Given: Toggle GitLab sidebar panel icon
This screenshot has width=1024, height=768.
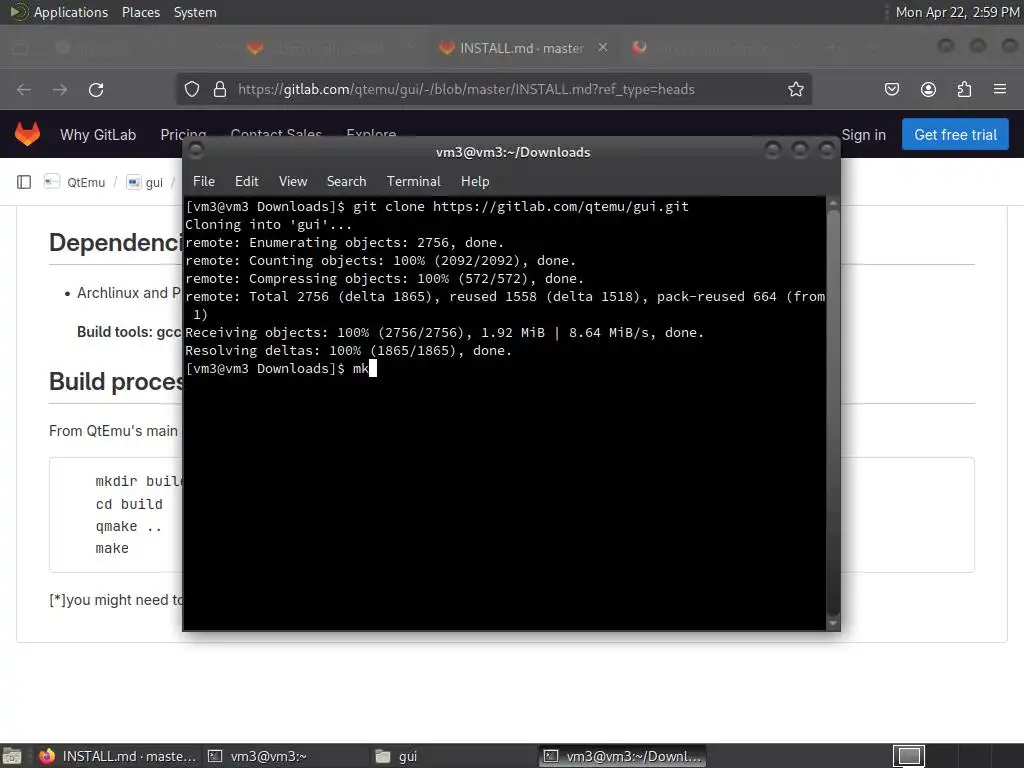Looking at the screenshot, I should pyautogui.click(x=24, y=182).
